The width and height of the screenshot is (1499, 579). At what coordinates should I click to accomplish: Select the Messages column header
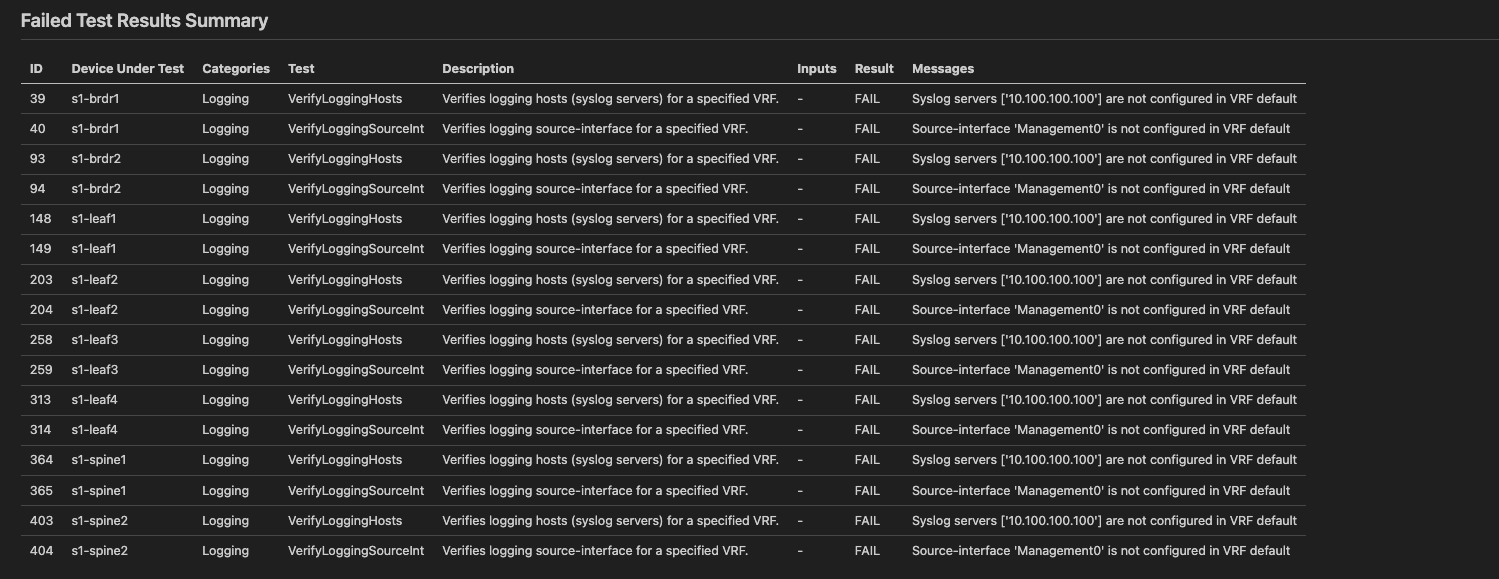(x=942, y=69)
